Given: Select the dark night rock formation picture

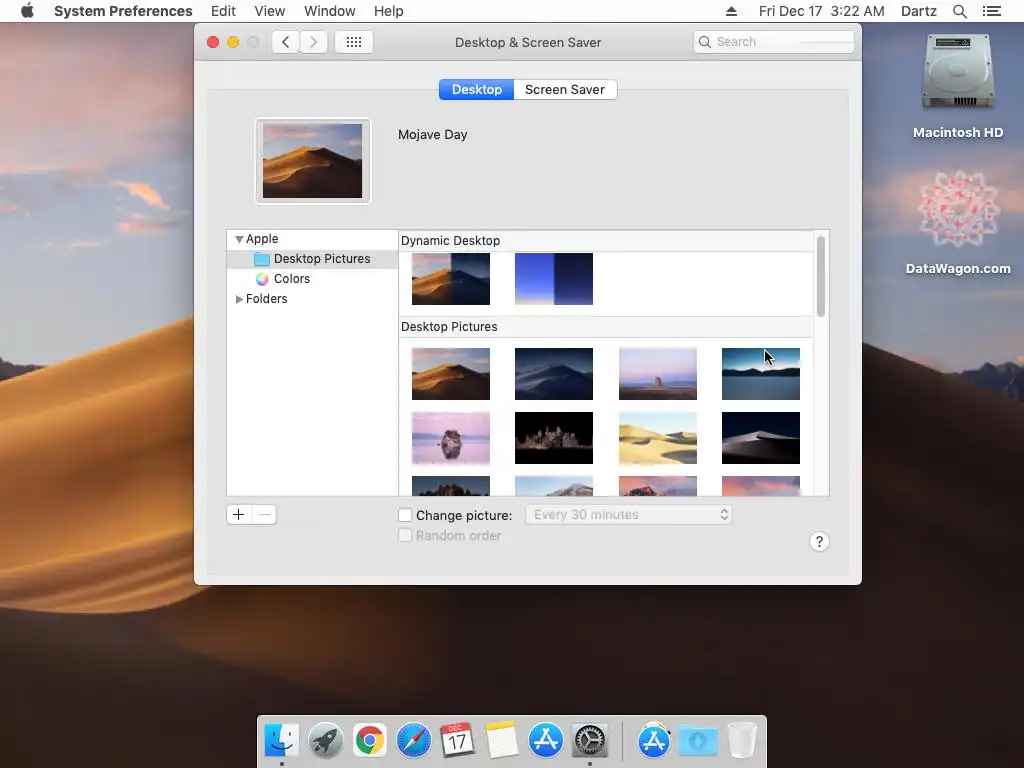Looking at the screenshot, I should 554,438.
